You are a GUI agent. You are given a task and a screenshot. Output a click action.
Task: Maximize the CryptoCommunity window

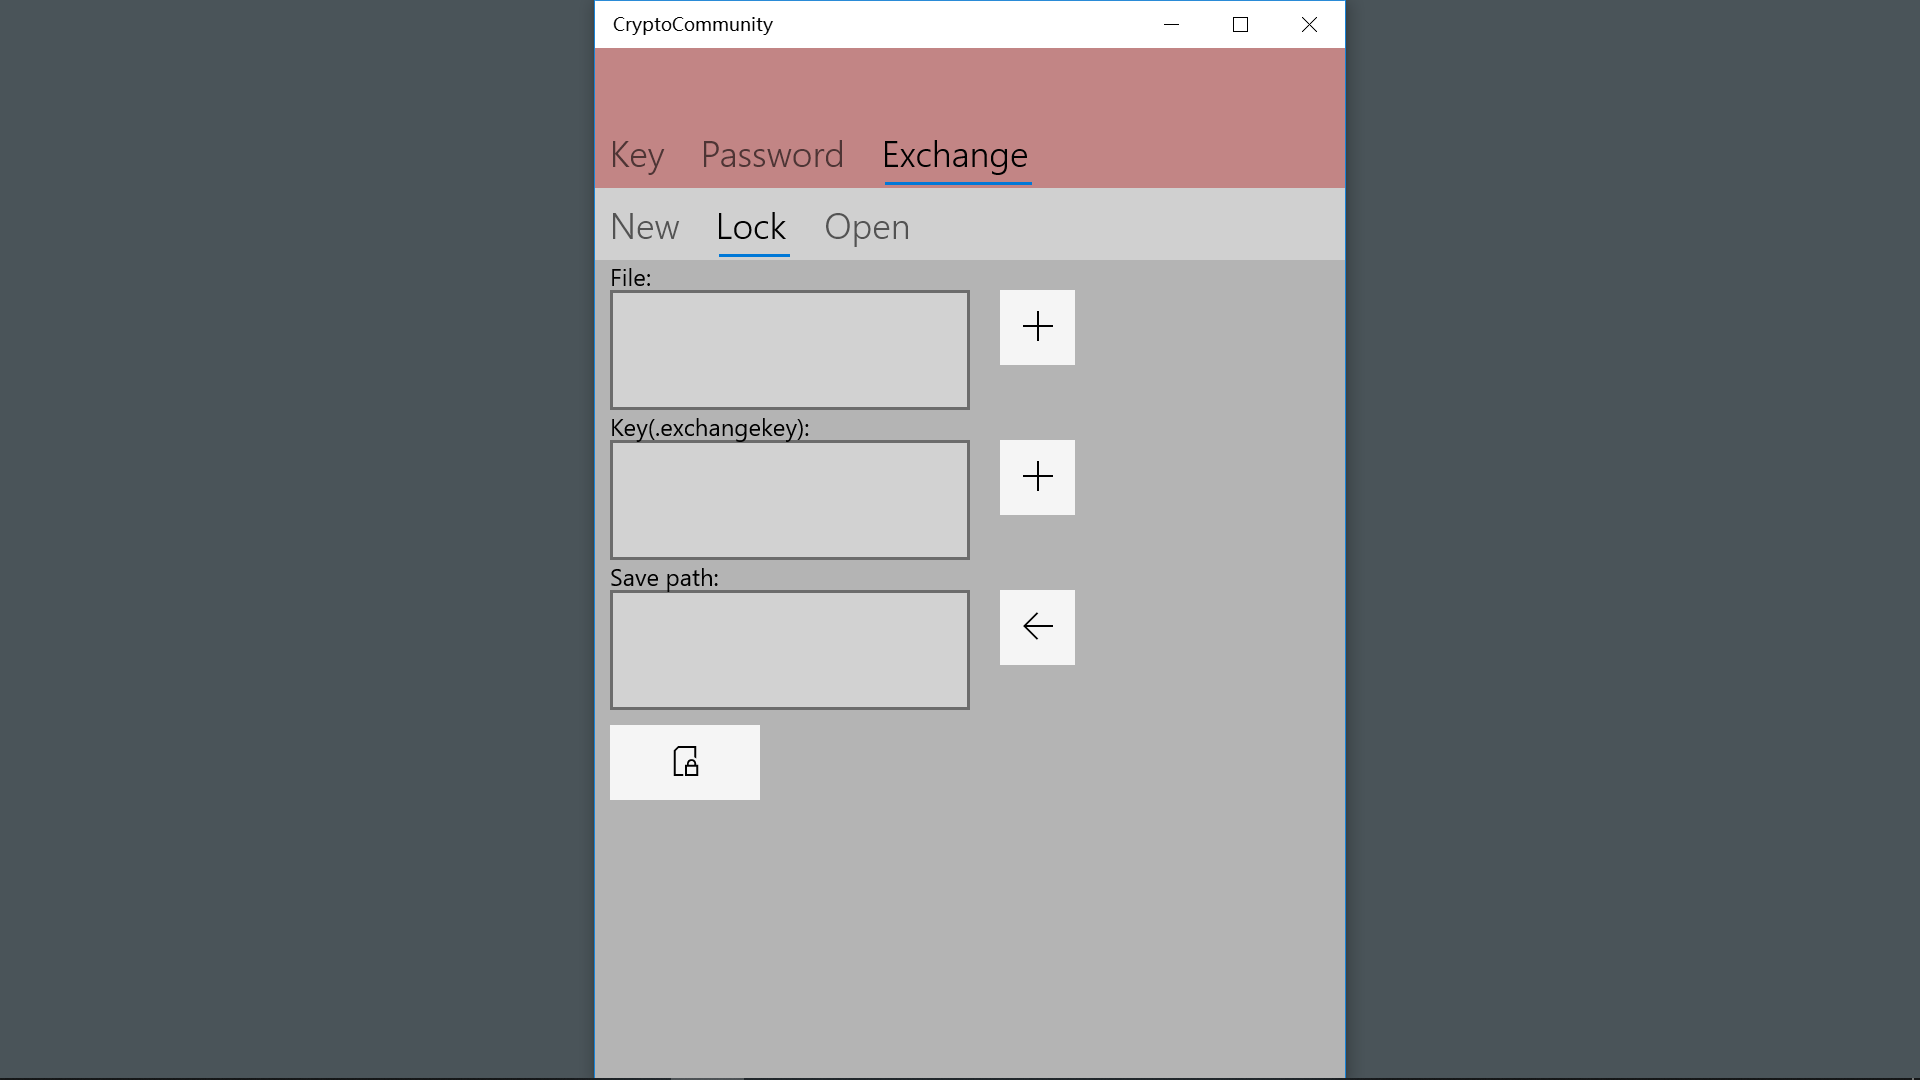pyautogui.click(x=1240, y=24)
